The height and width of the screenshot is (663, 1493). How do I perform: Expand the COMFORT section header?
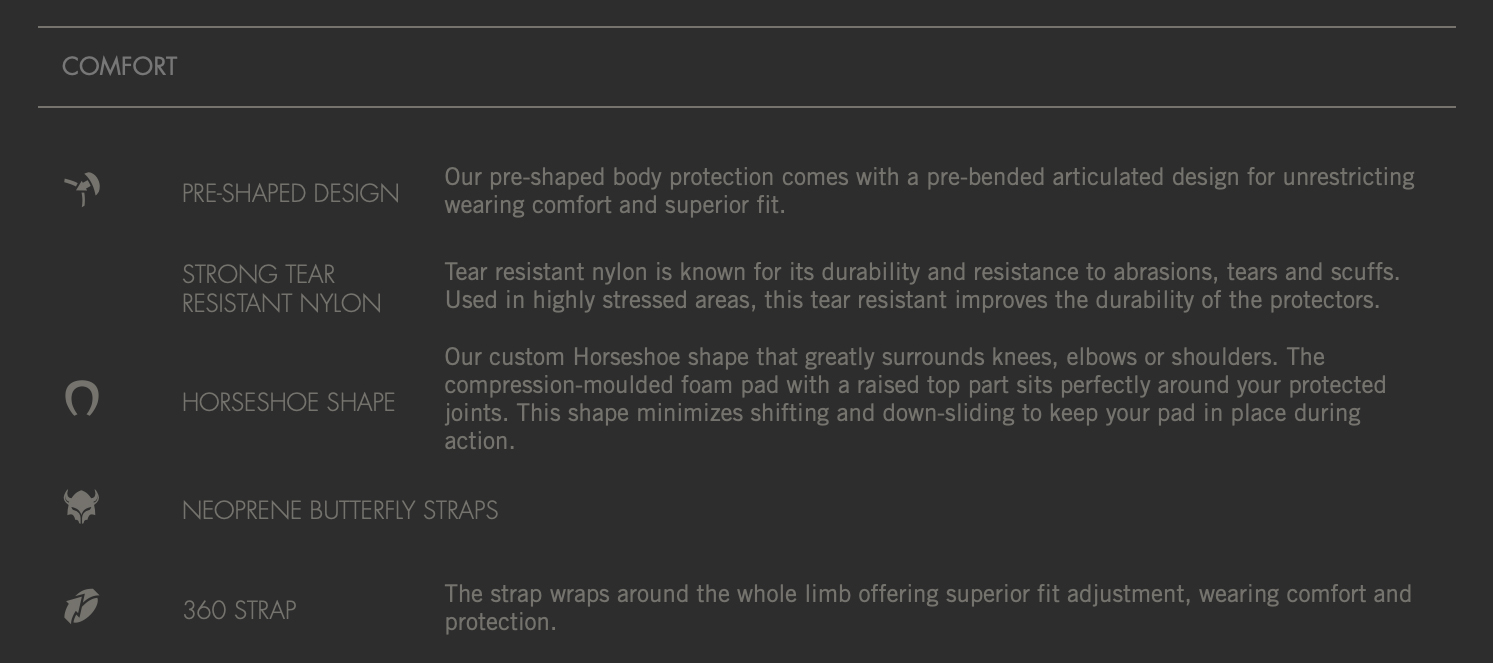click(x=120, y=67)
